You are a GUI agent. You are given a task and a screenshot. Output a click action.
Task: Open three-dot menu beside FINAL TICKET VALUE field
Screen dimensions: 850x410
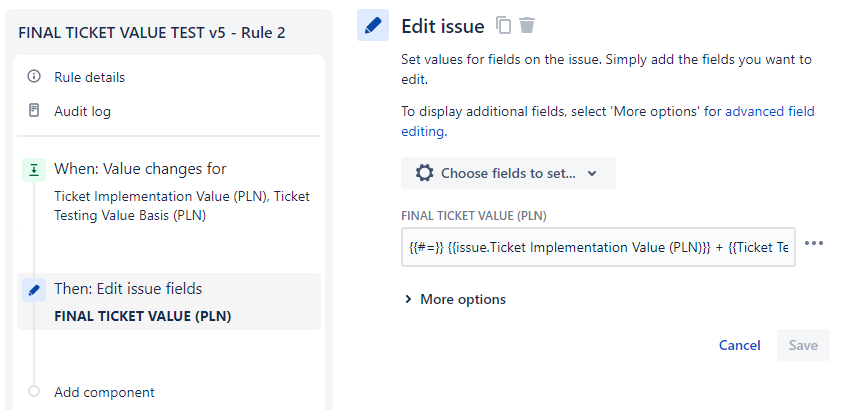point(814,244)
